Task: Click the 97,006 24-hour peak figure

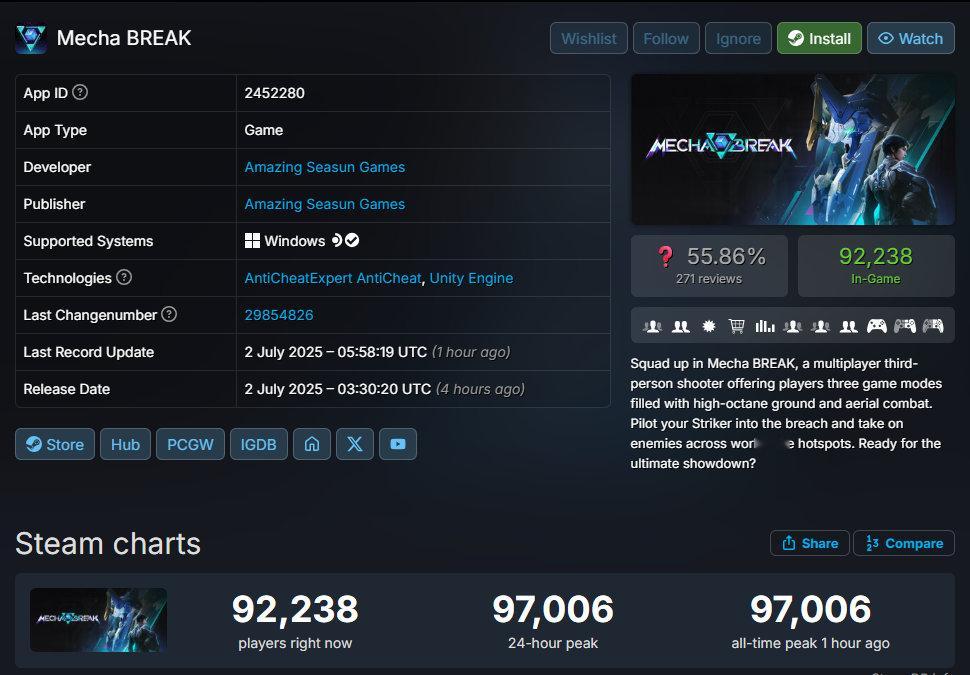Action: point(553,609)
